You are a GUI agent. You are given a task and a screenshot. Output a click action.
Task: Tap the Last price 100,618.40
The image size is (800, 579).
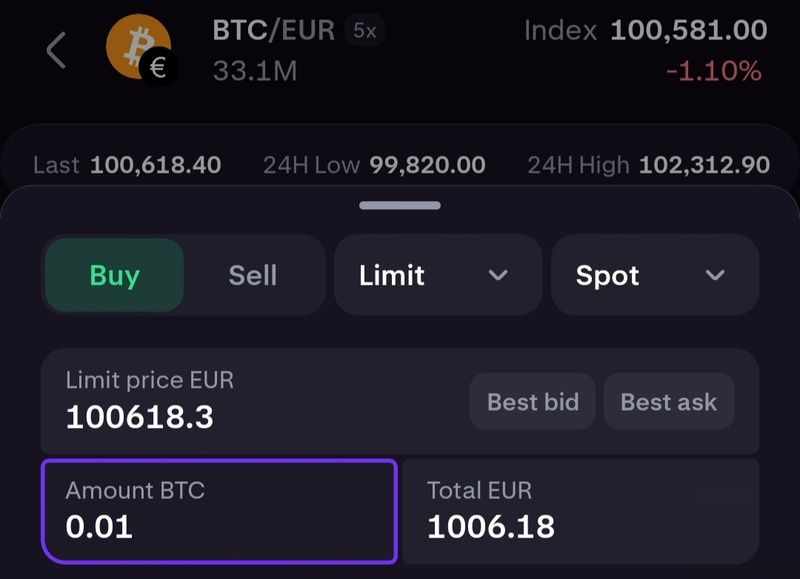(155, 165)
